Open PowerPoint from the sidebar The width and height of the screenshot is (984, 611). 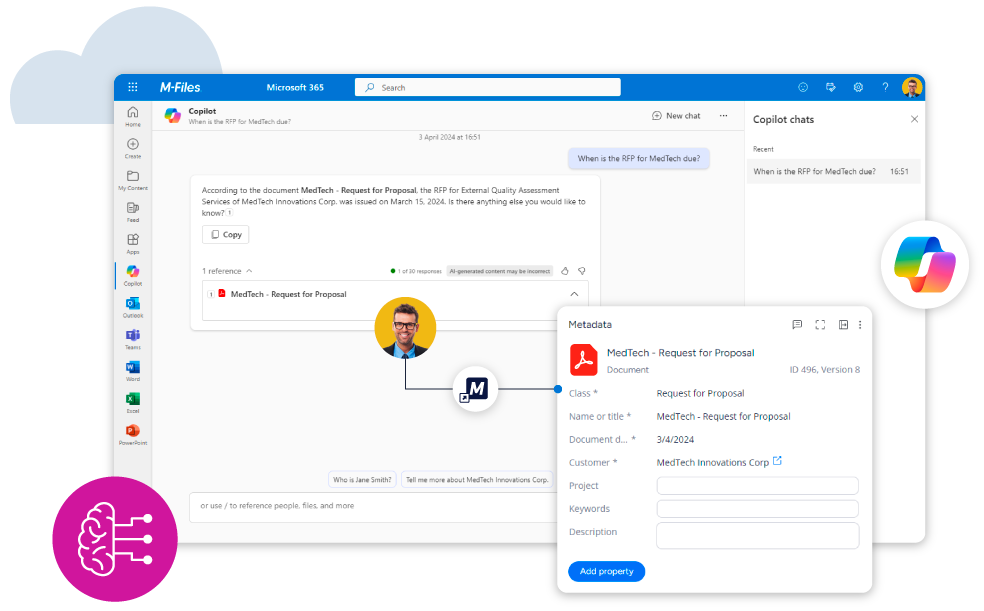[132, 432]
